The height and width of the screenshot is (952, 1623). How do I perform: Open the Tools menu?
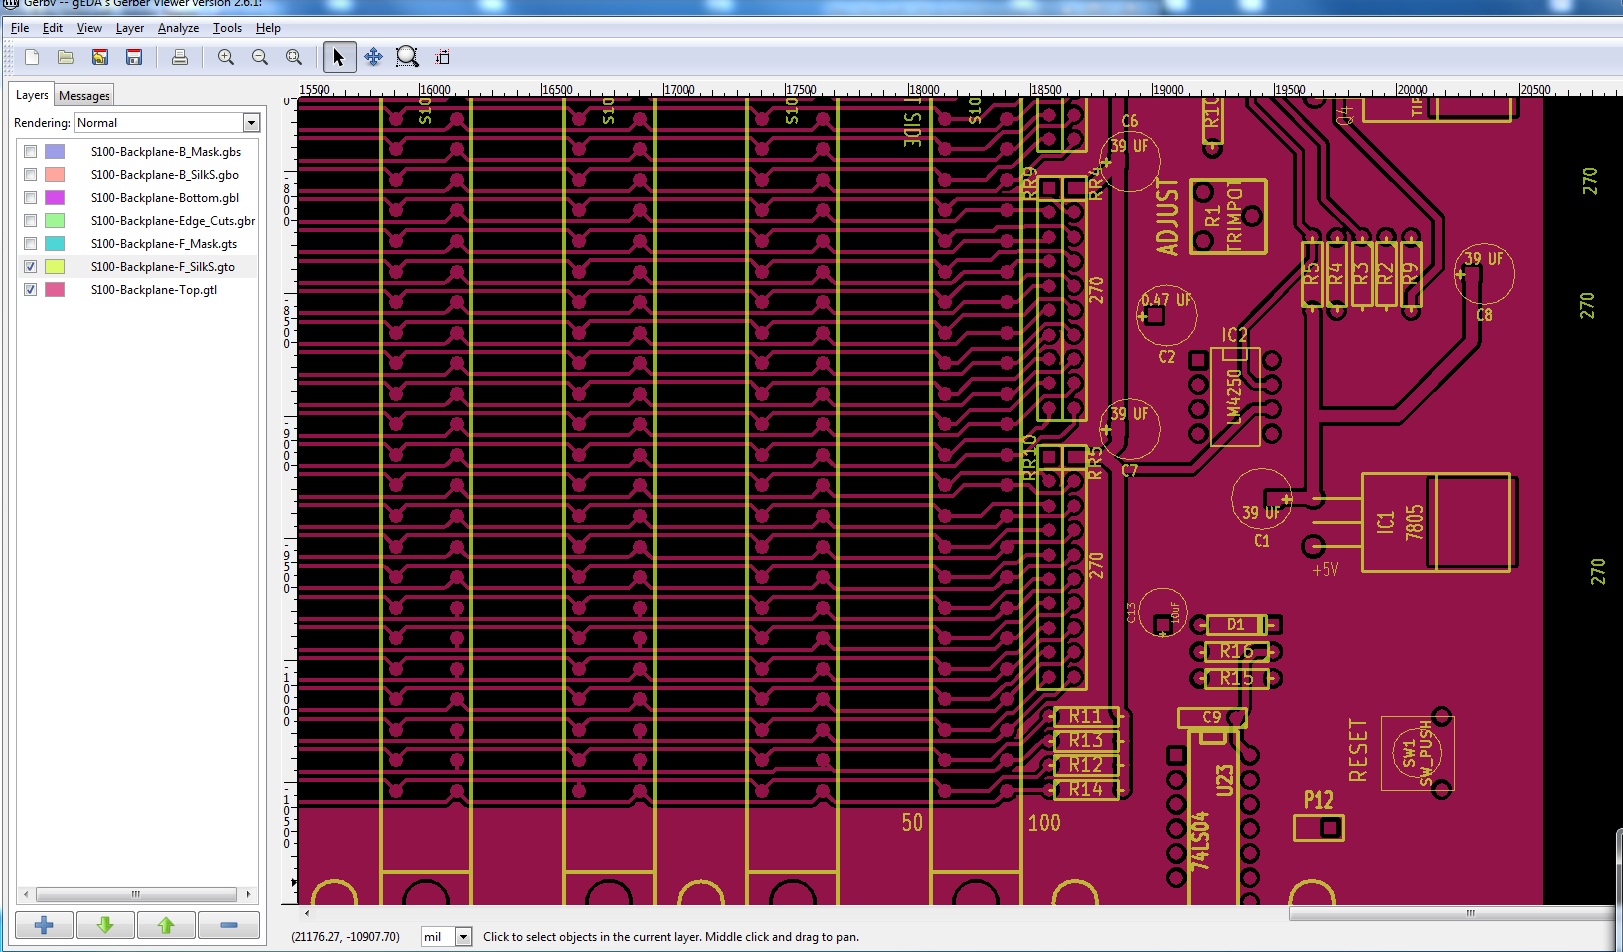(227, 28)
